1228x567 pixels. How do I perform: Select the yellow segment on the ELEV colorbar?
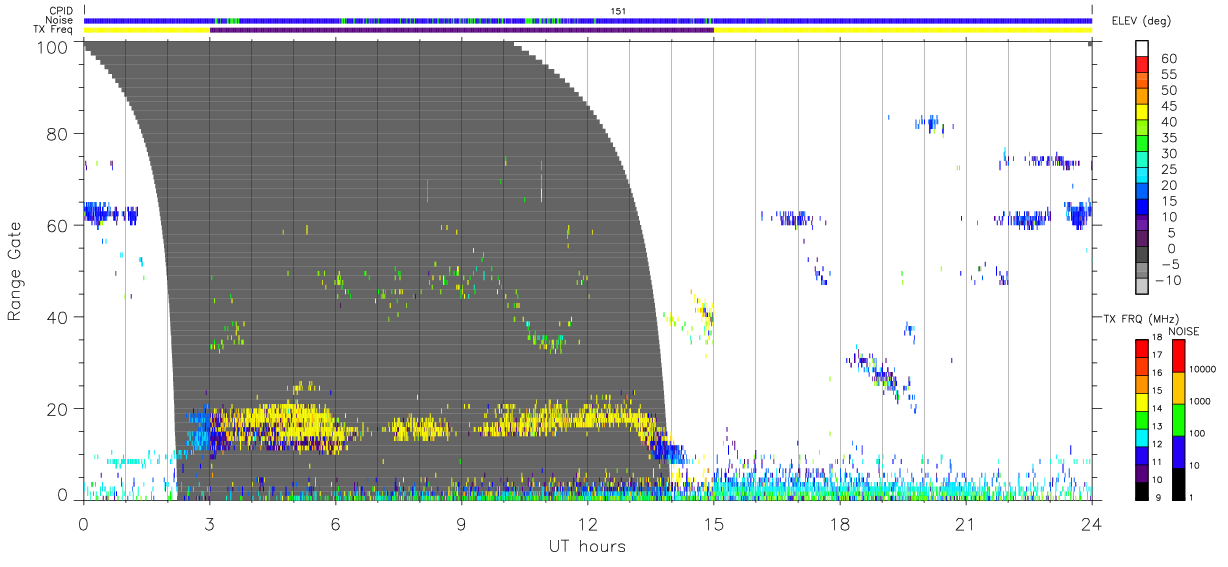tap(1144, 113)
